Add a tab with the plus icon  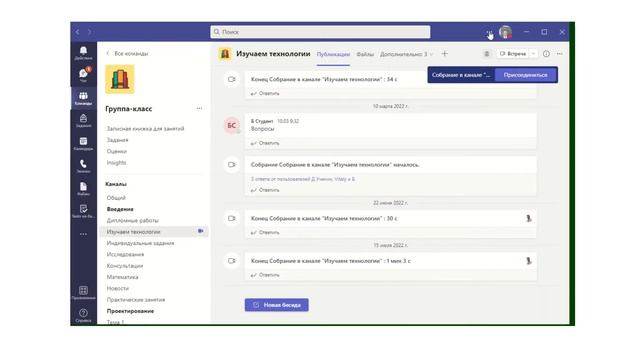click(x=445, y=53)
